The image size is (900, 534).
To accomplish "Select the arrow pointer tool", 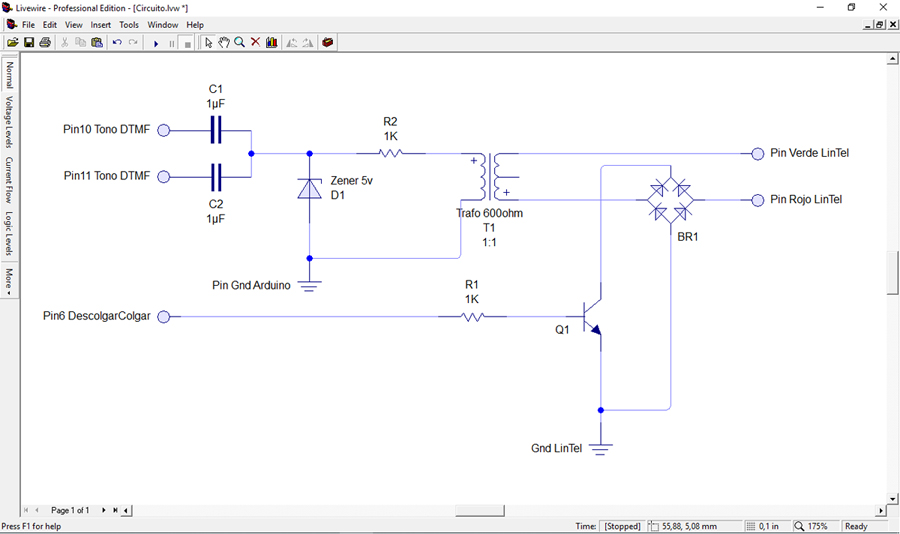I will [208, 42].
